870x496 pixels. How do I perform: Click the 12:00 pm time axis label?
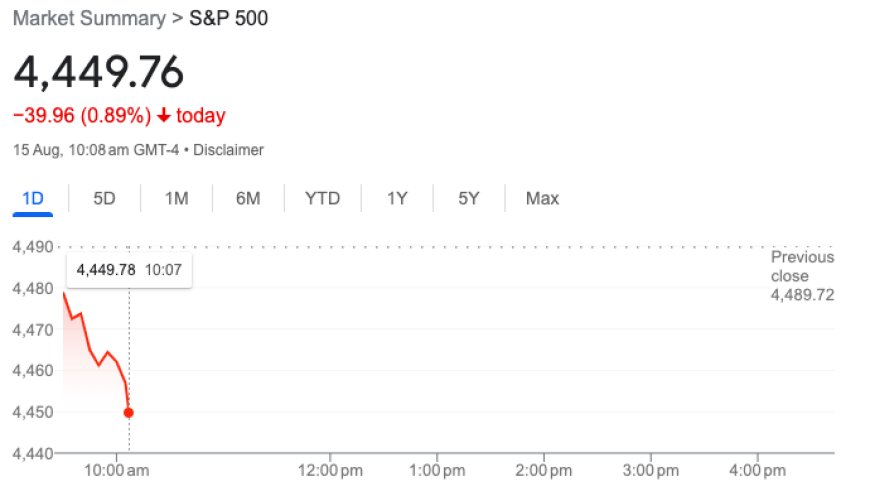coord(330,470)
